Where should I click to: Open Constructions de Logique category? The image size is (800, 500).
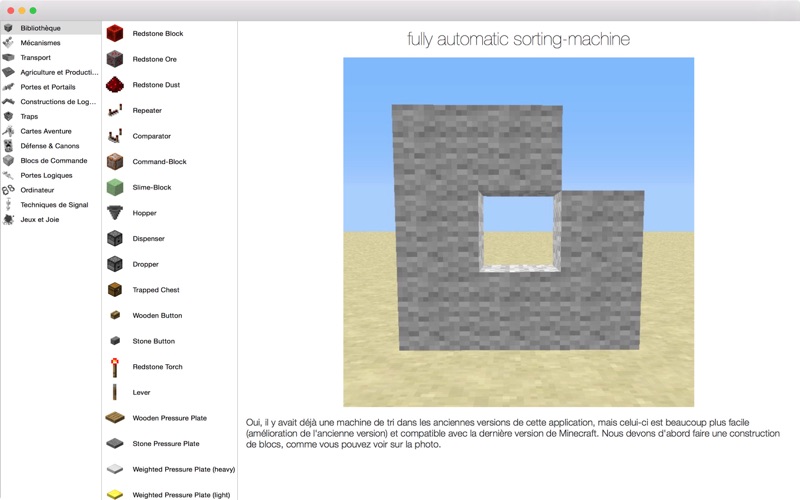[51, 102]
